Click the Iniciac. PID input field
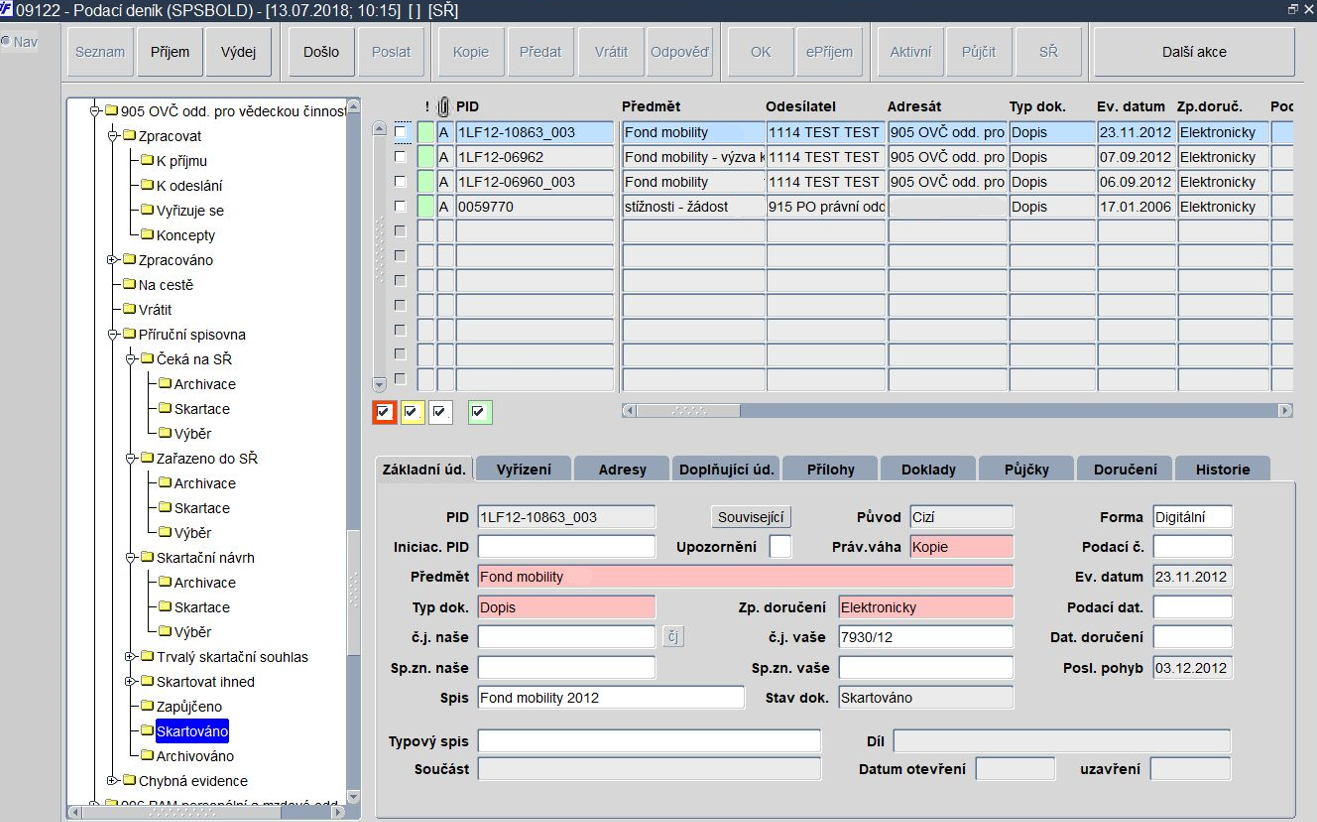The width and height of the screenshot is (1317, 822). click(566, 547)
